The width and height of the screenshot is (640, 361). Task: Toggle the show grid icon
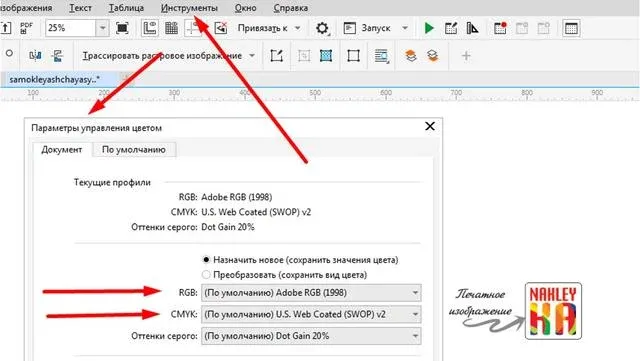click(171, 28)
